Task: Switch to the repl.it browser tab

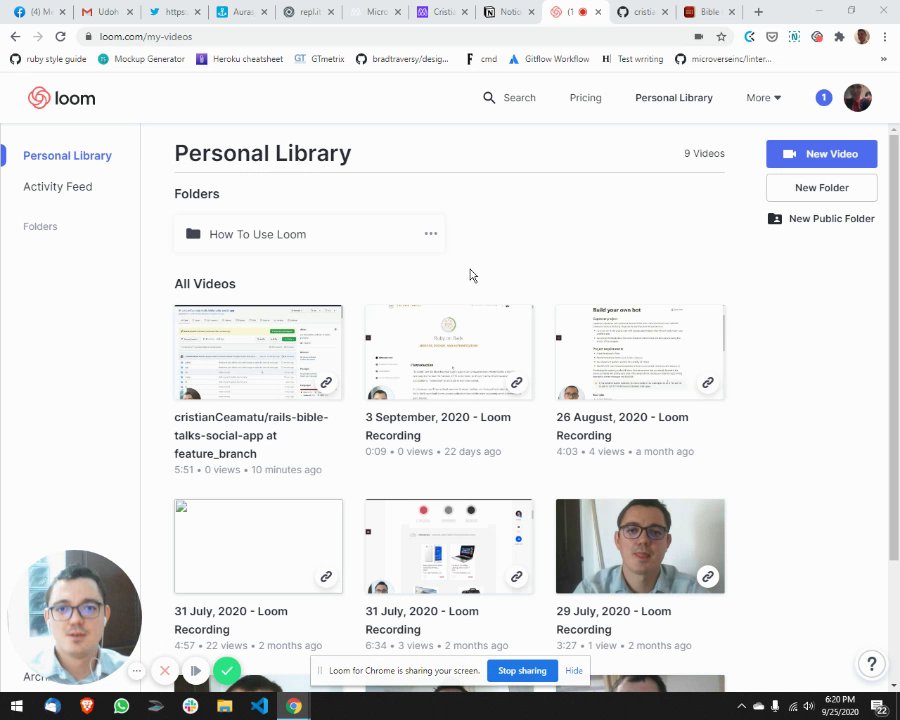Action: pyautogui.click(x=309, y=11)
